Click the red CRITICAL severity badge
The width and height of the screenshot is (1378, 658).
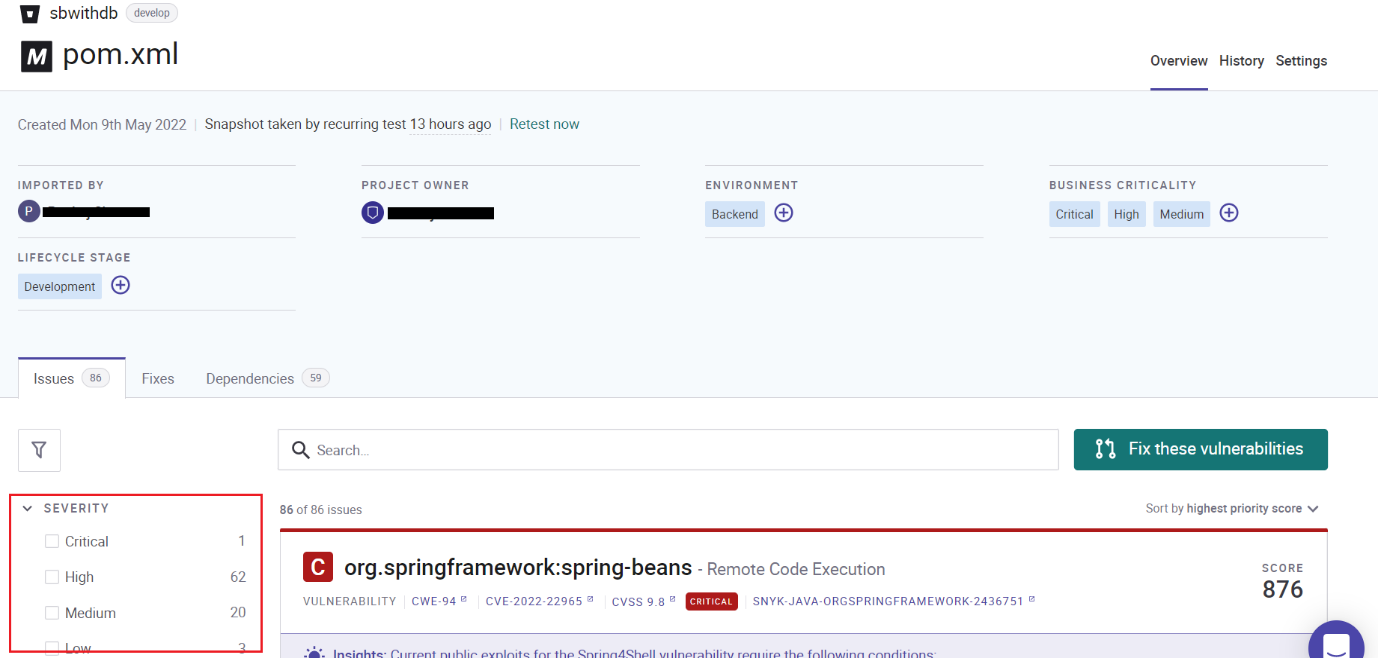712,601
